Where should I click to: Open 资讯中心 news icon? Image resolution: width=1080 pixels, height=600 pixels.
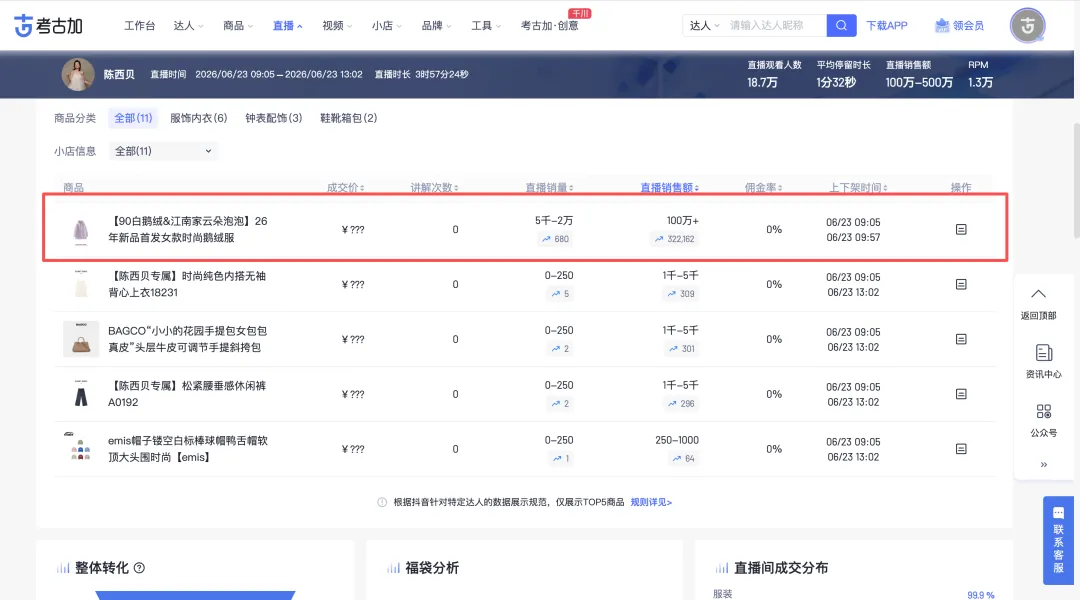(x=1043, y=353)
